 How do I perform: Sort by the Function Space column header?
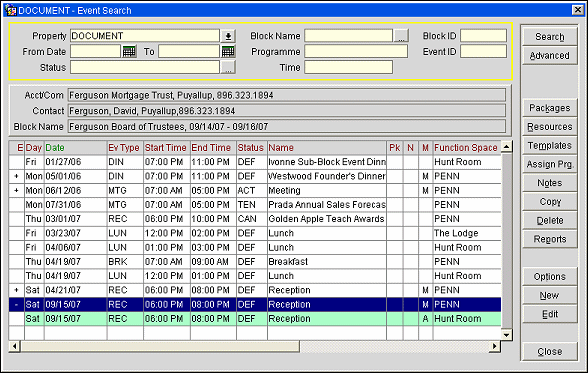466,148
